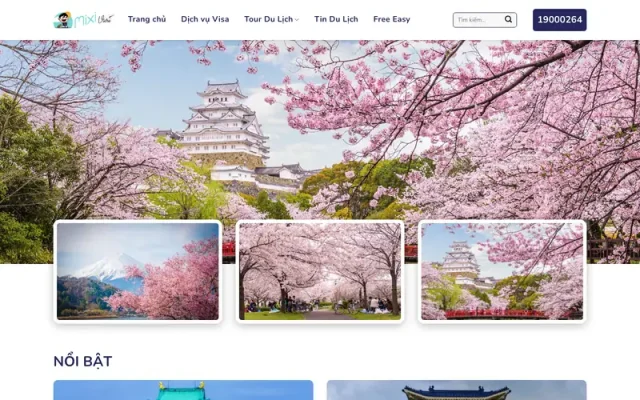Viewport: 640px width, 400px height.
Task: Go to Tin Du Lịch
Action: pyautogui.click(x=336, y=19)
